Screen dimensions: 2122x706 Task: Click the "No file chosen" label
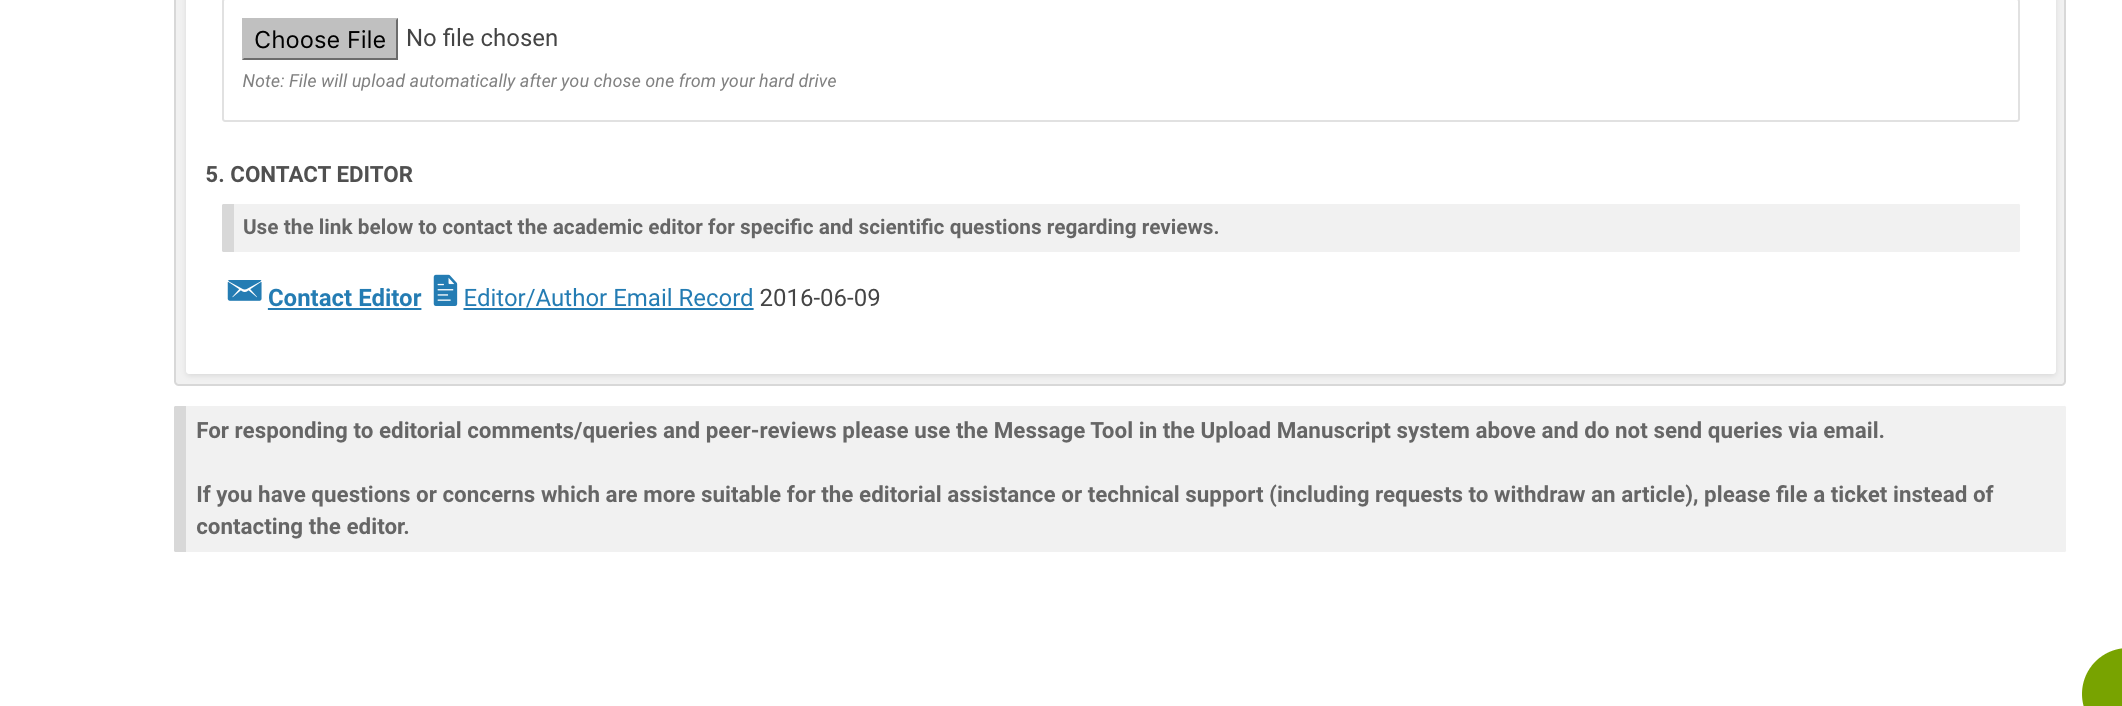(482, 38)
